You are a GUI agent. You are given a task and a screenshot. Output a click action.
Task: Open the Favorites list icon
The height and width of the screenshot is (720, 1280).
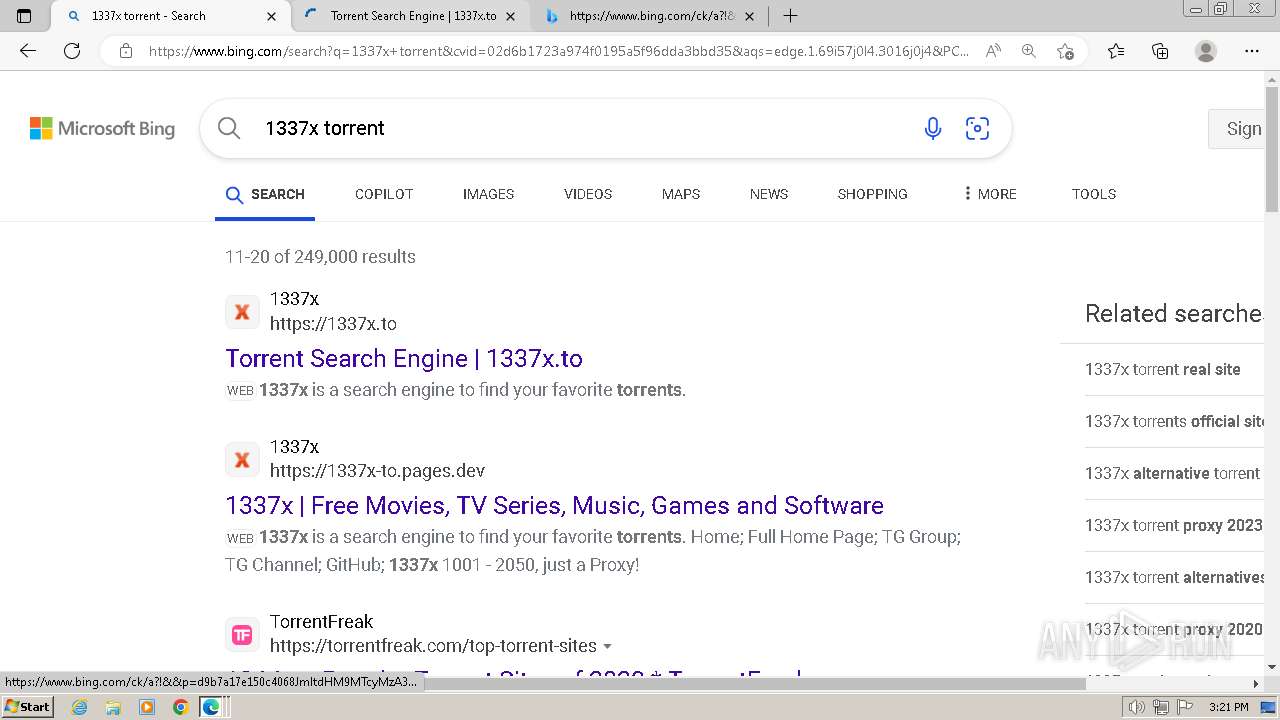1116,51
